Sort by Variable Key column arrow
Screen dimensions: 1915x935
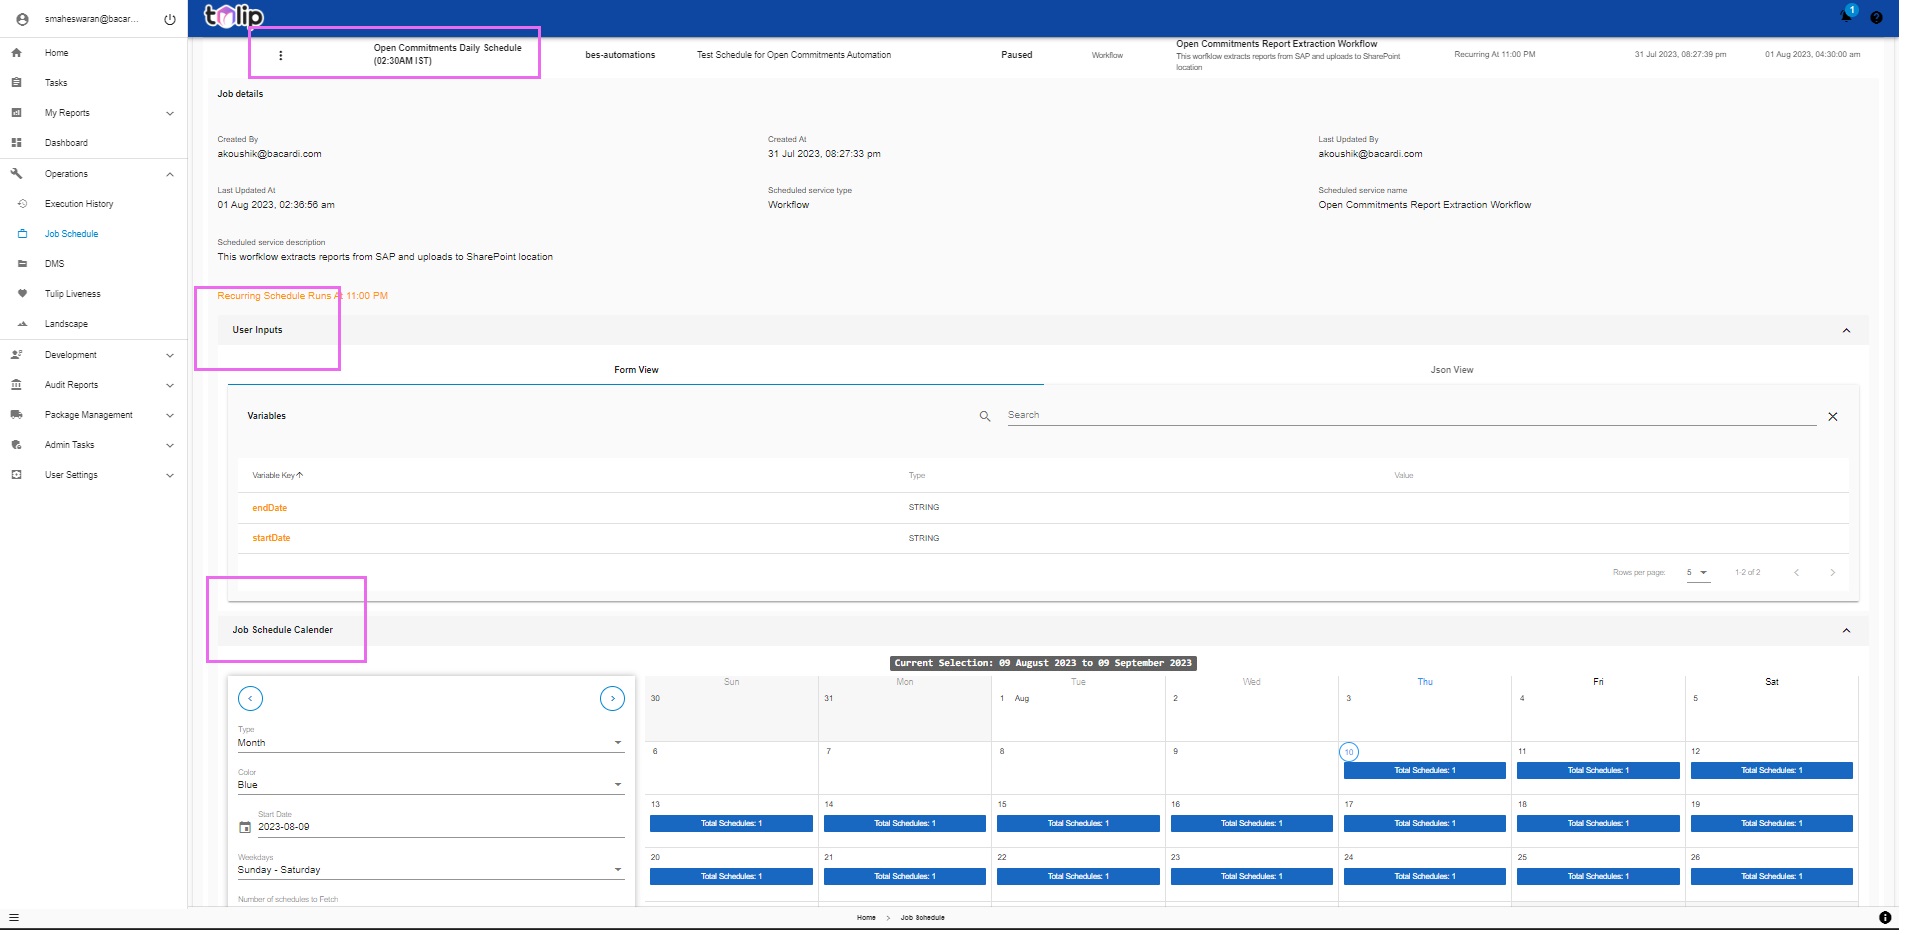pos(300,475)
